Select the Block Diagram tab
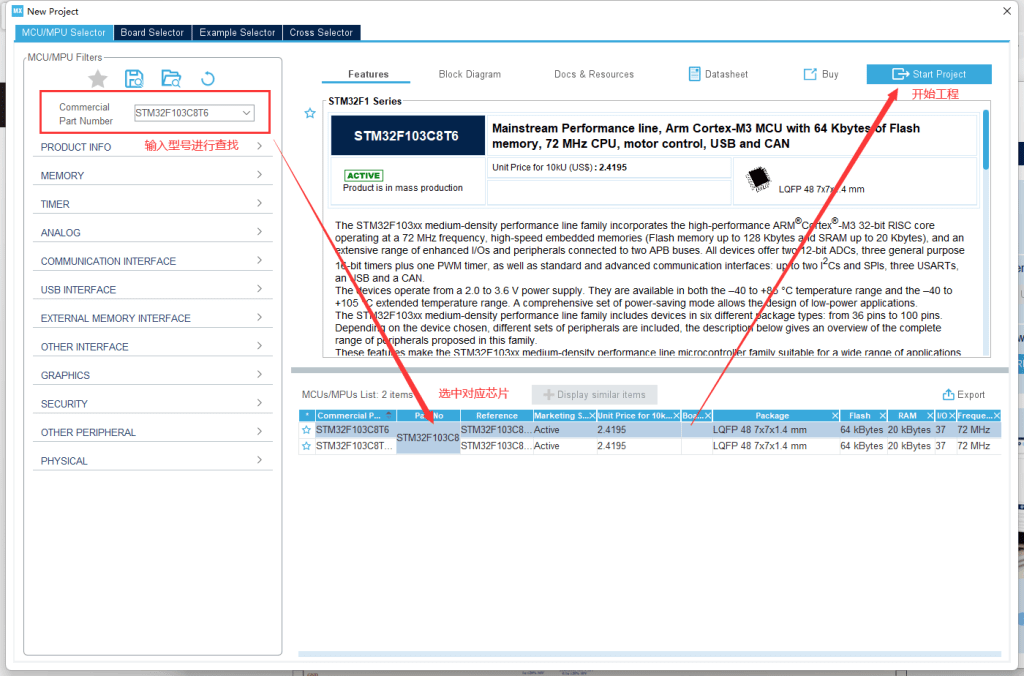Viewport: 1024px width, 676px height. [470, 74]
